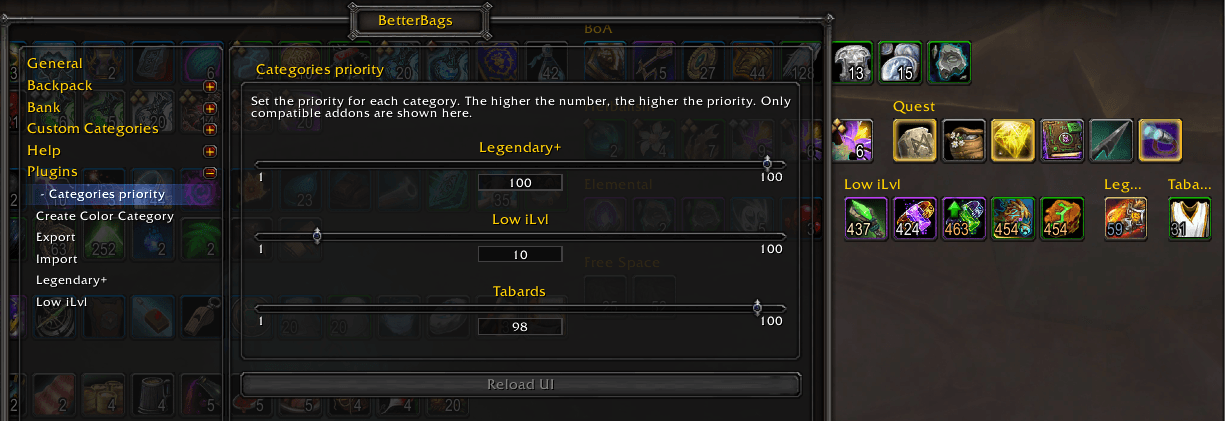
Task: Click the ring quest item icon
Action: 1159,140
